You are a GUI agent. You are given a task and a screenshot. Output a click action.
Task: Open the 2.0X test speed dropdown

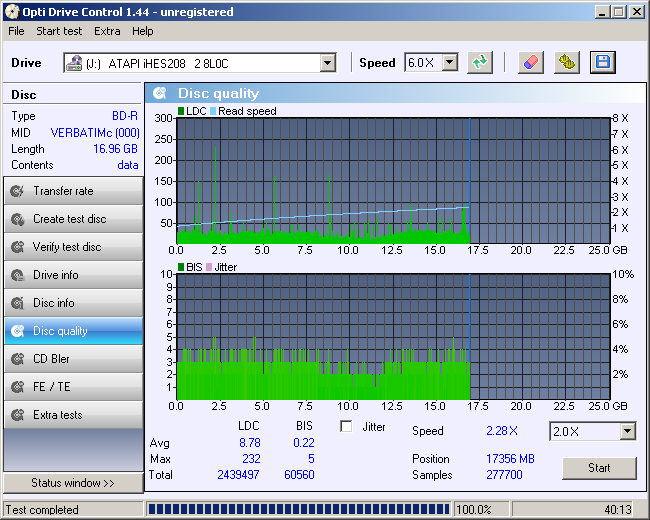coord(628,431)
